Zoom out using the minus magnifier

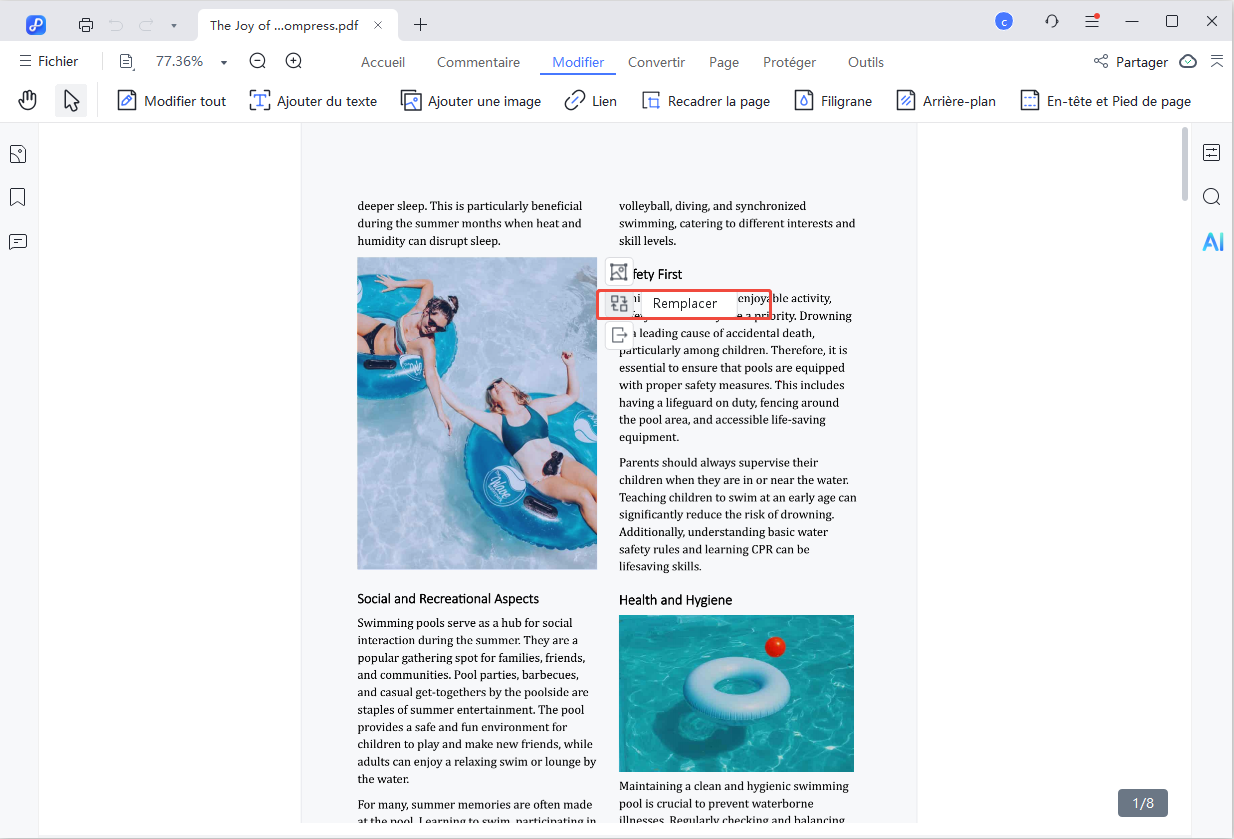257,60
